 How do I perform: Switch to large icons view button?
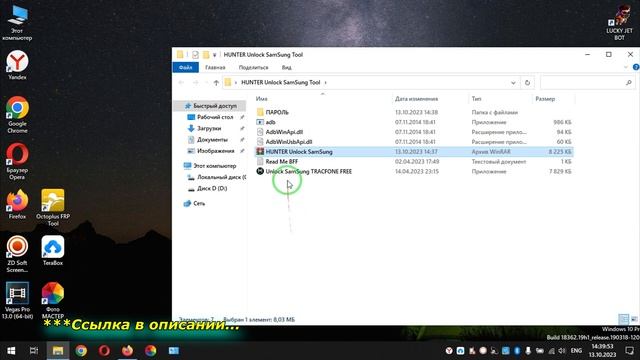(x=633, y=319)
